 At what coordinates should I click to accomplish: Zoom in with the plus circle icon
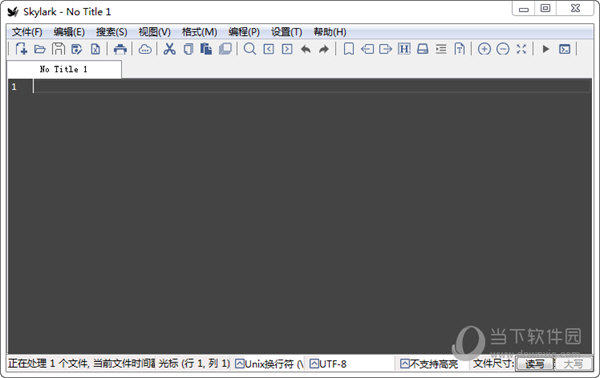coord(484,49)
